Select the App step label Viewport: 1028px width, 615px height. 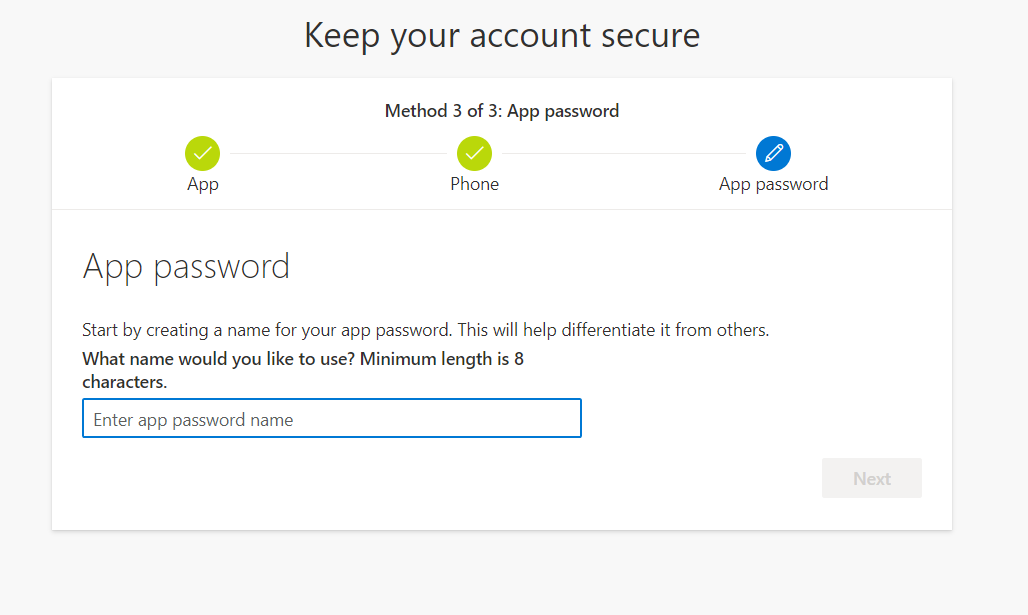click(202, 184)
